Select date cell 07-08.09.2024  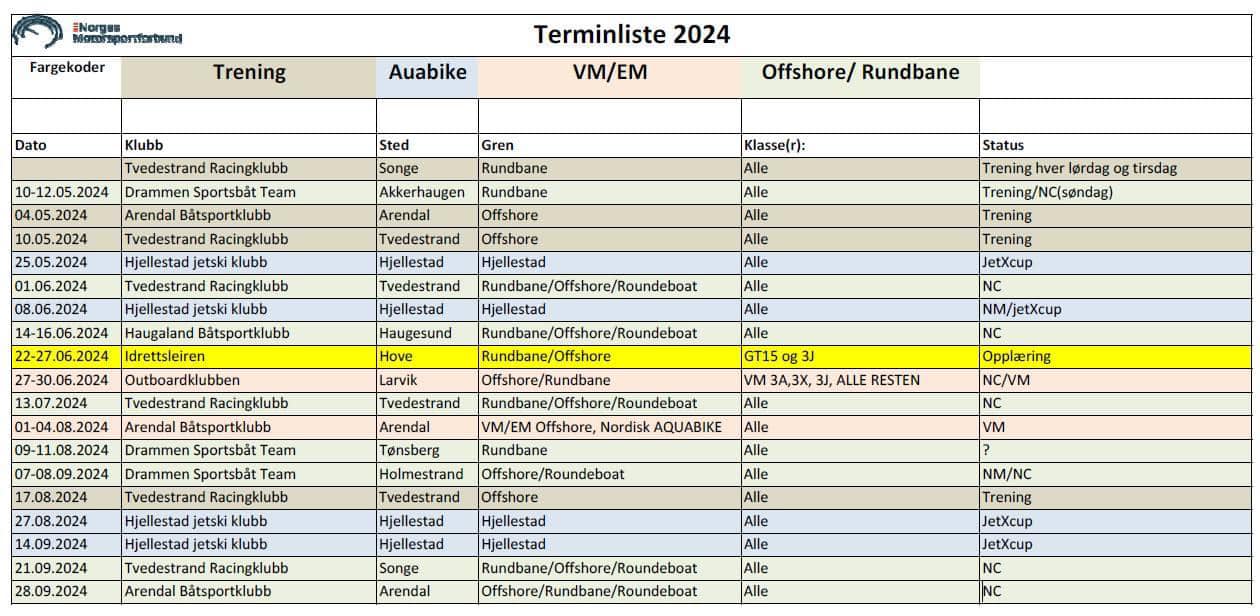66,474
